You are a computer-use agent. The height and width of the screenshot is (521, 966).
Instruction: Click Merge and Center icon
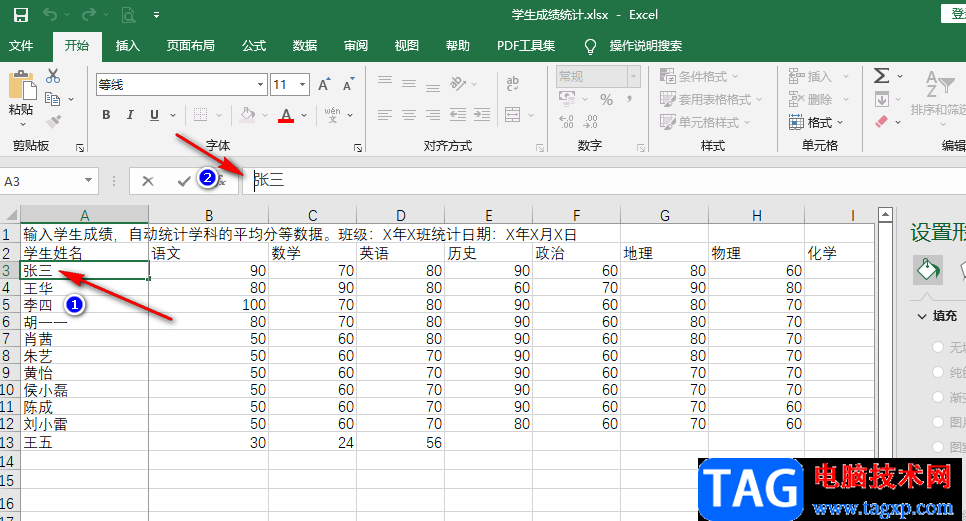point(513,115)
